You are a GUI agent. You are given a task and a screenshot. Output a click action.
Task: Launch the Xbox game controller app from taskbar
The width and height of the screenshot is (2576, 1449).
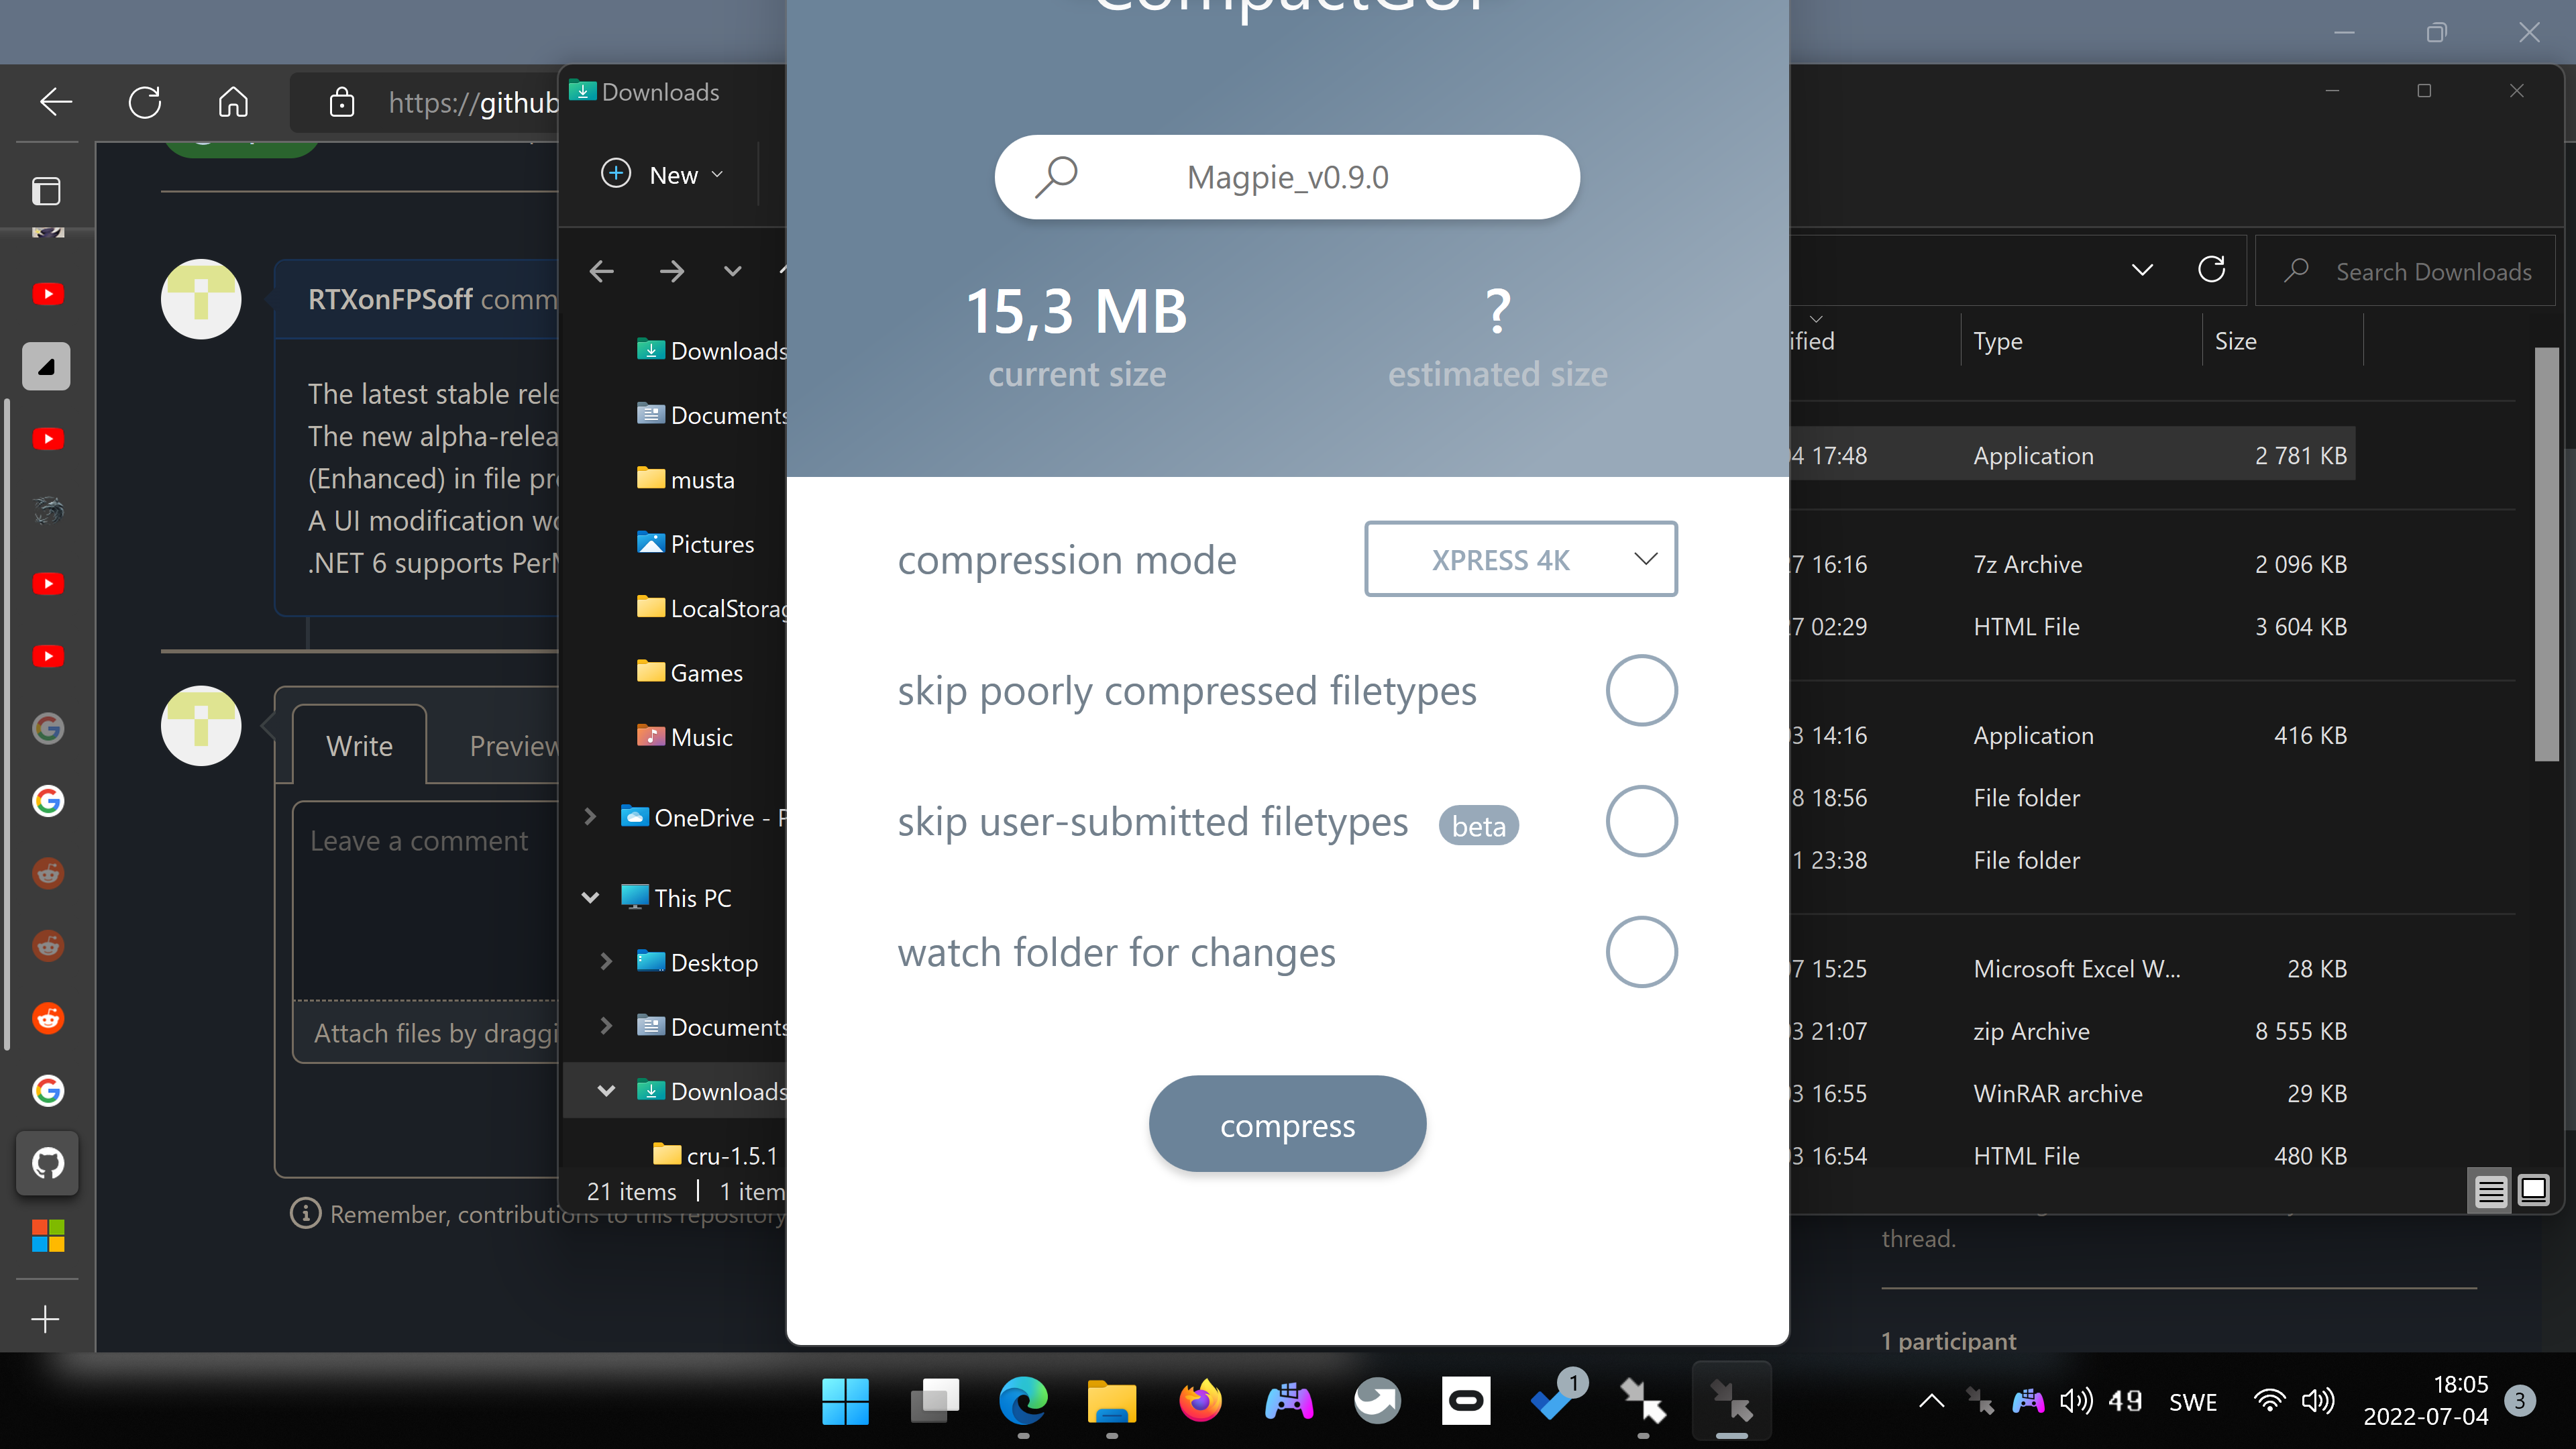click(x=1288, y=1400)
